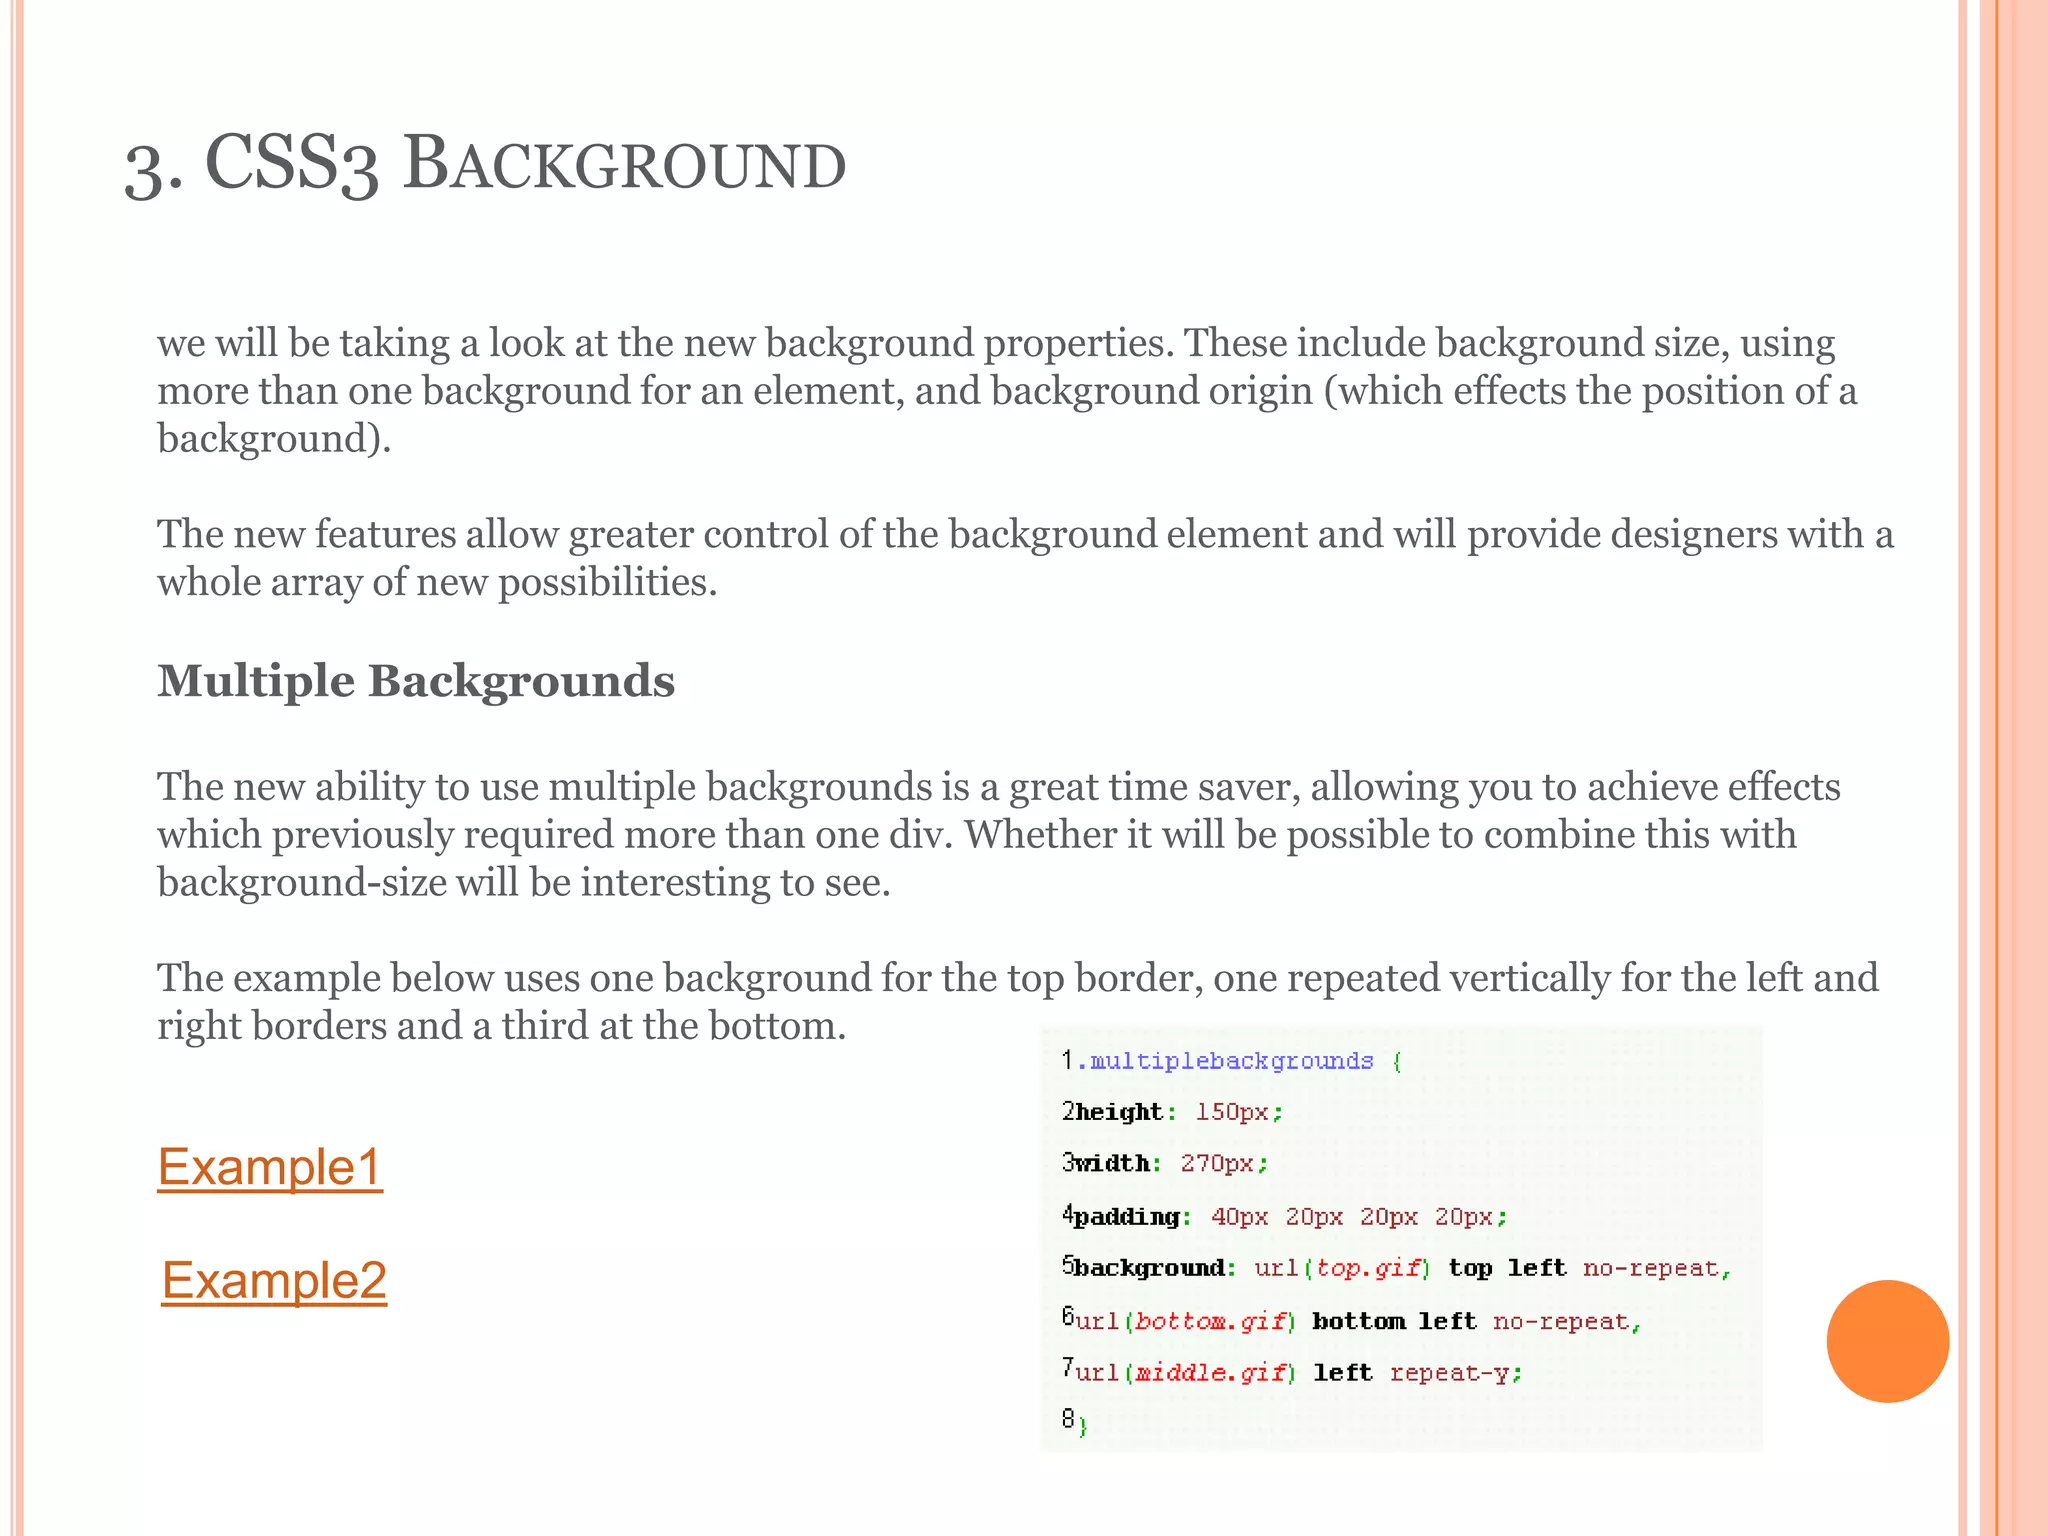Select the 'Multiple Backgrounds' heading
Screen dimensions: 2048x1536
(x=416, y=681)
